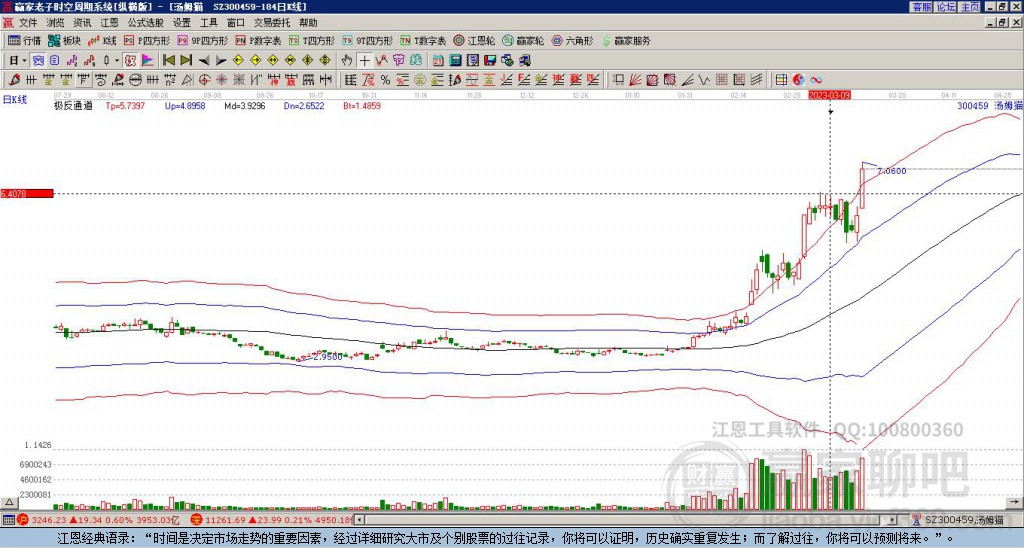The width and height of the screenshot is (1024, 548).
Task: Click the percent sign tool icon
Action: click(385, 79)
